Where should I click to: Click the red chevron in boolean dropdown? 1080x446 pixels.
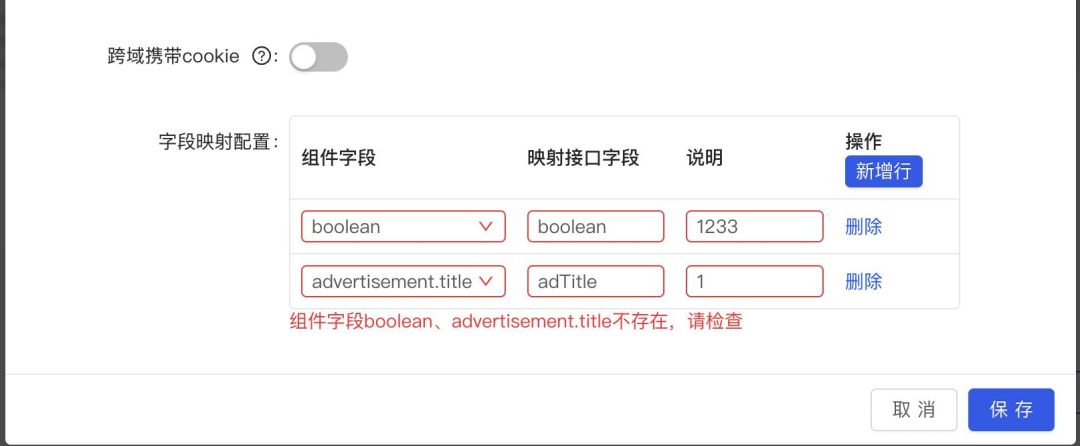(x=486, y=226)
